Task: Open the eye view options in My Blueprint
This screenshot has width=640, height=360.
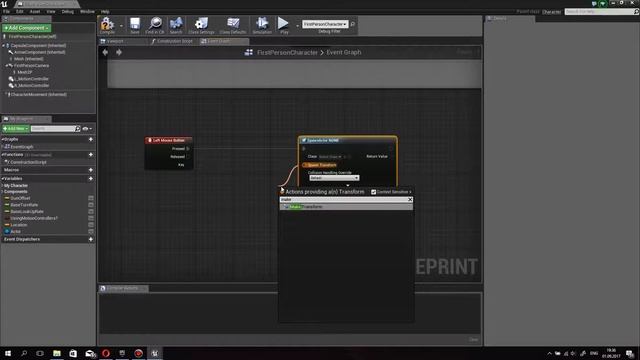Action: point(87,129)
